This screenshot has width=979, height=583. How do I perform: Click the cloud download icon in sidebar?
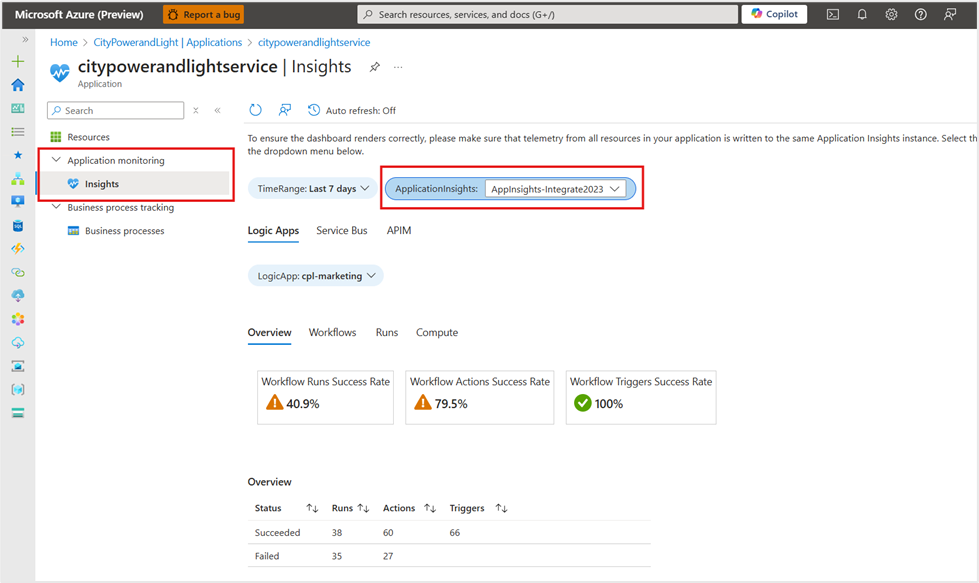click(x=18, y=295)
